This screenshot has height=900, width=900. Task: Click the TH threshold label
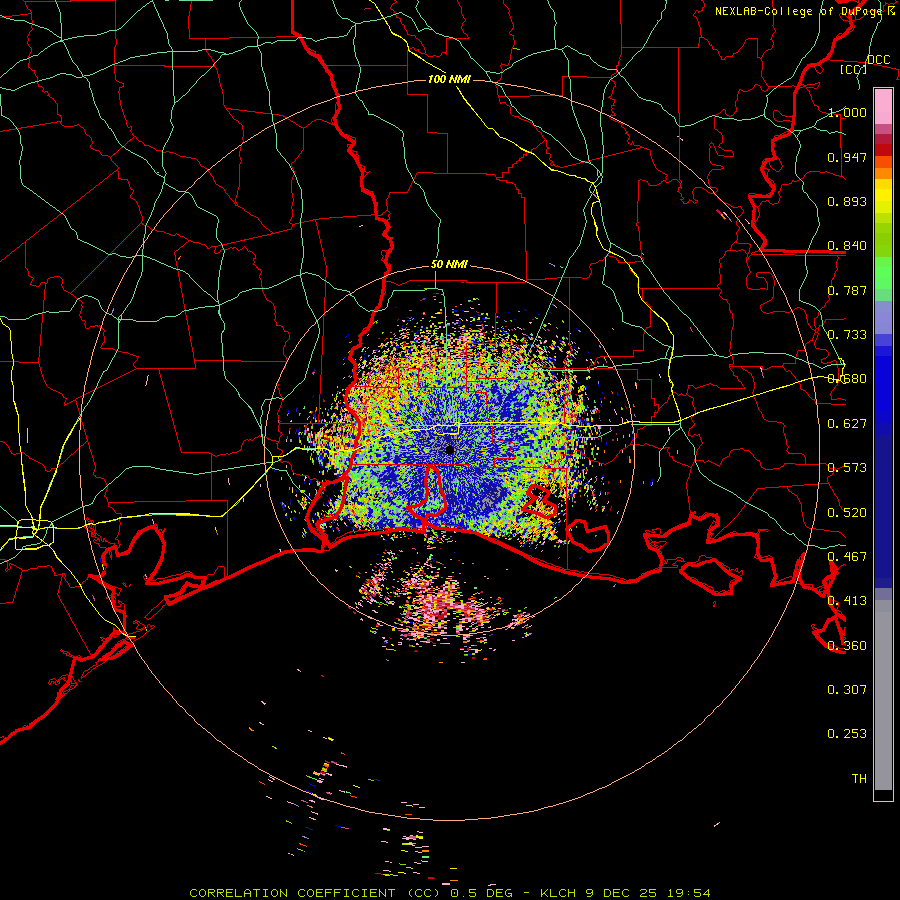(859, 779)
